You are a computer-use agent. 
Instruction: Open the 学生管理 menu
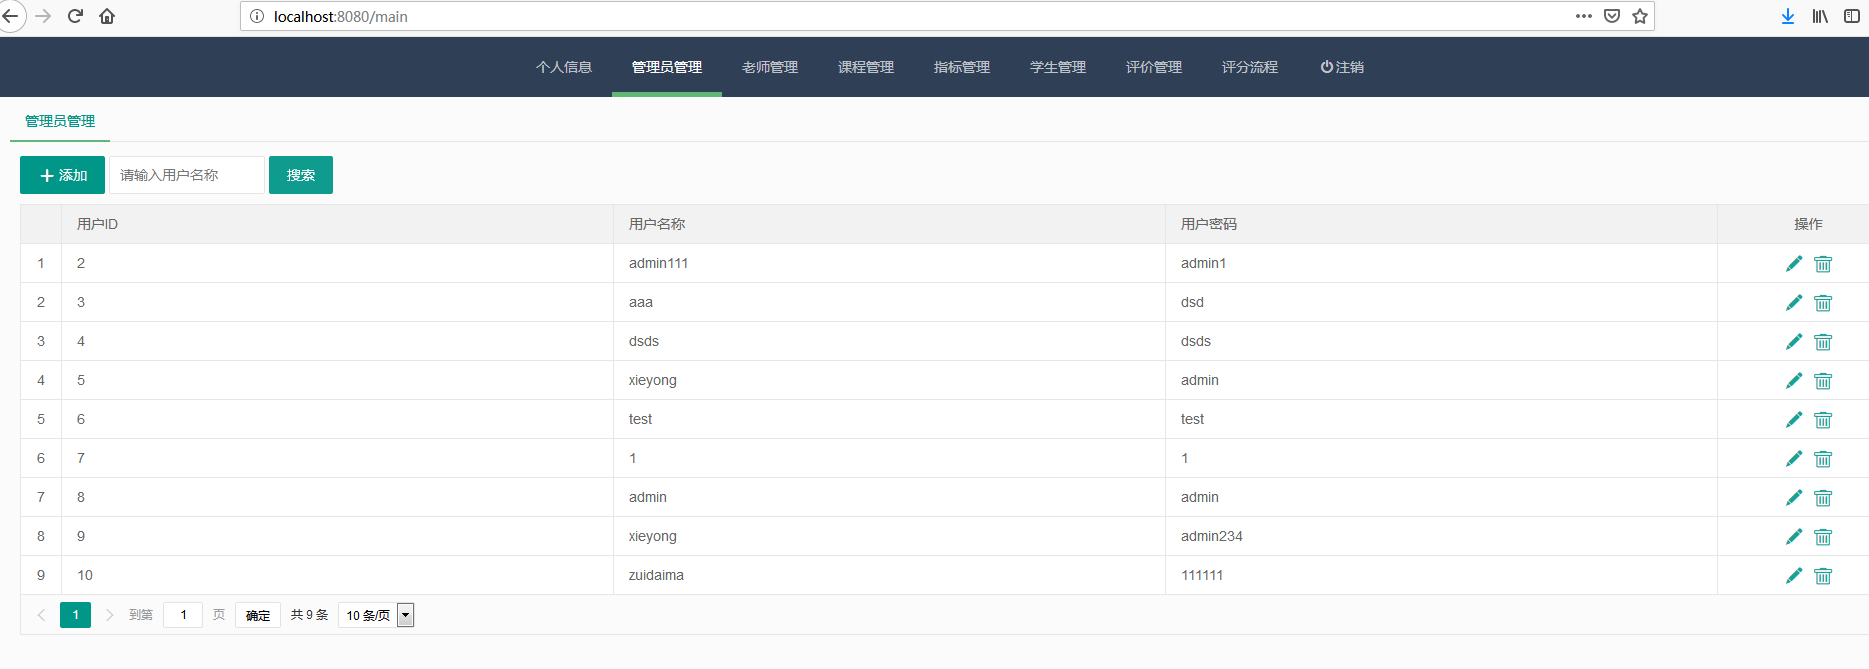pos(1058,67)
